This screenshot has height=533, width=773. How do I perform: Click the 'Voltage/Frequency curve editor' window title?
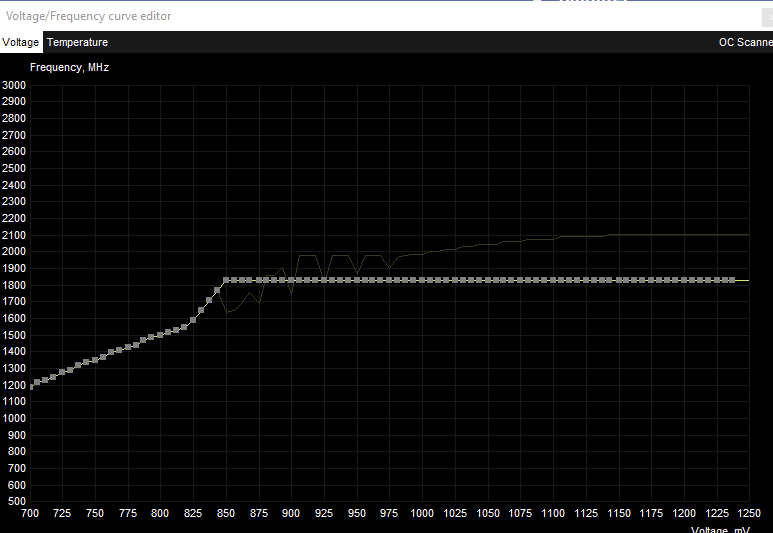(88, 16)
